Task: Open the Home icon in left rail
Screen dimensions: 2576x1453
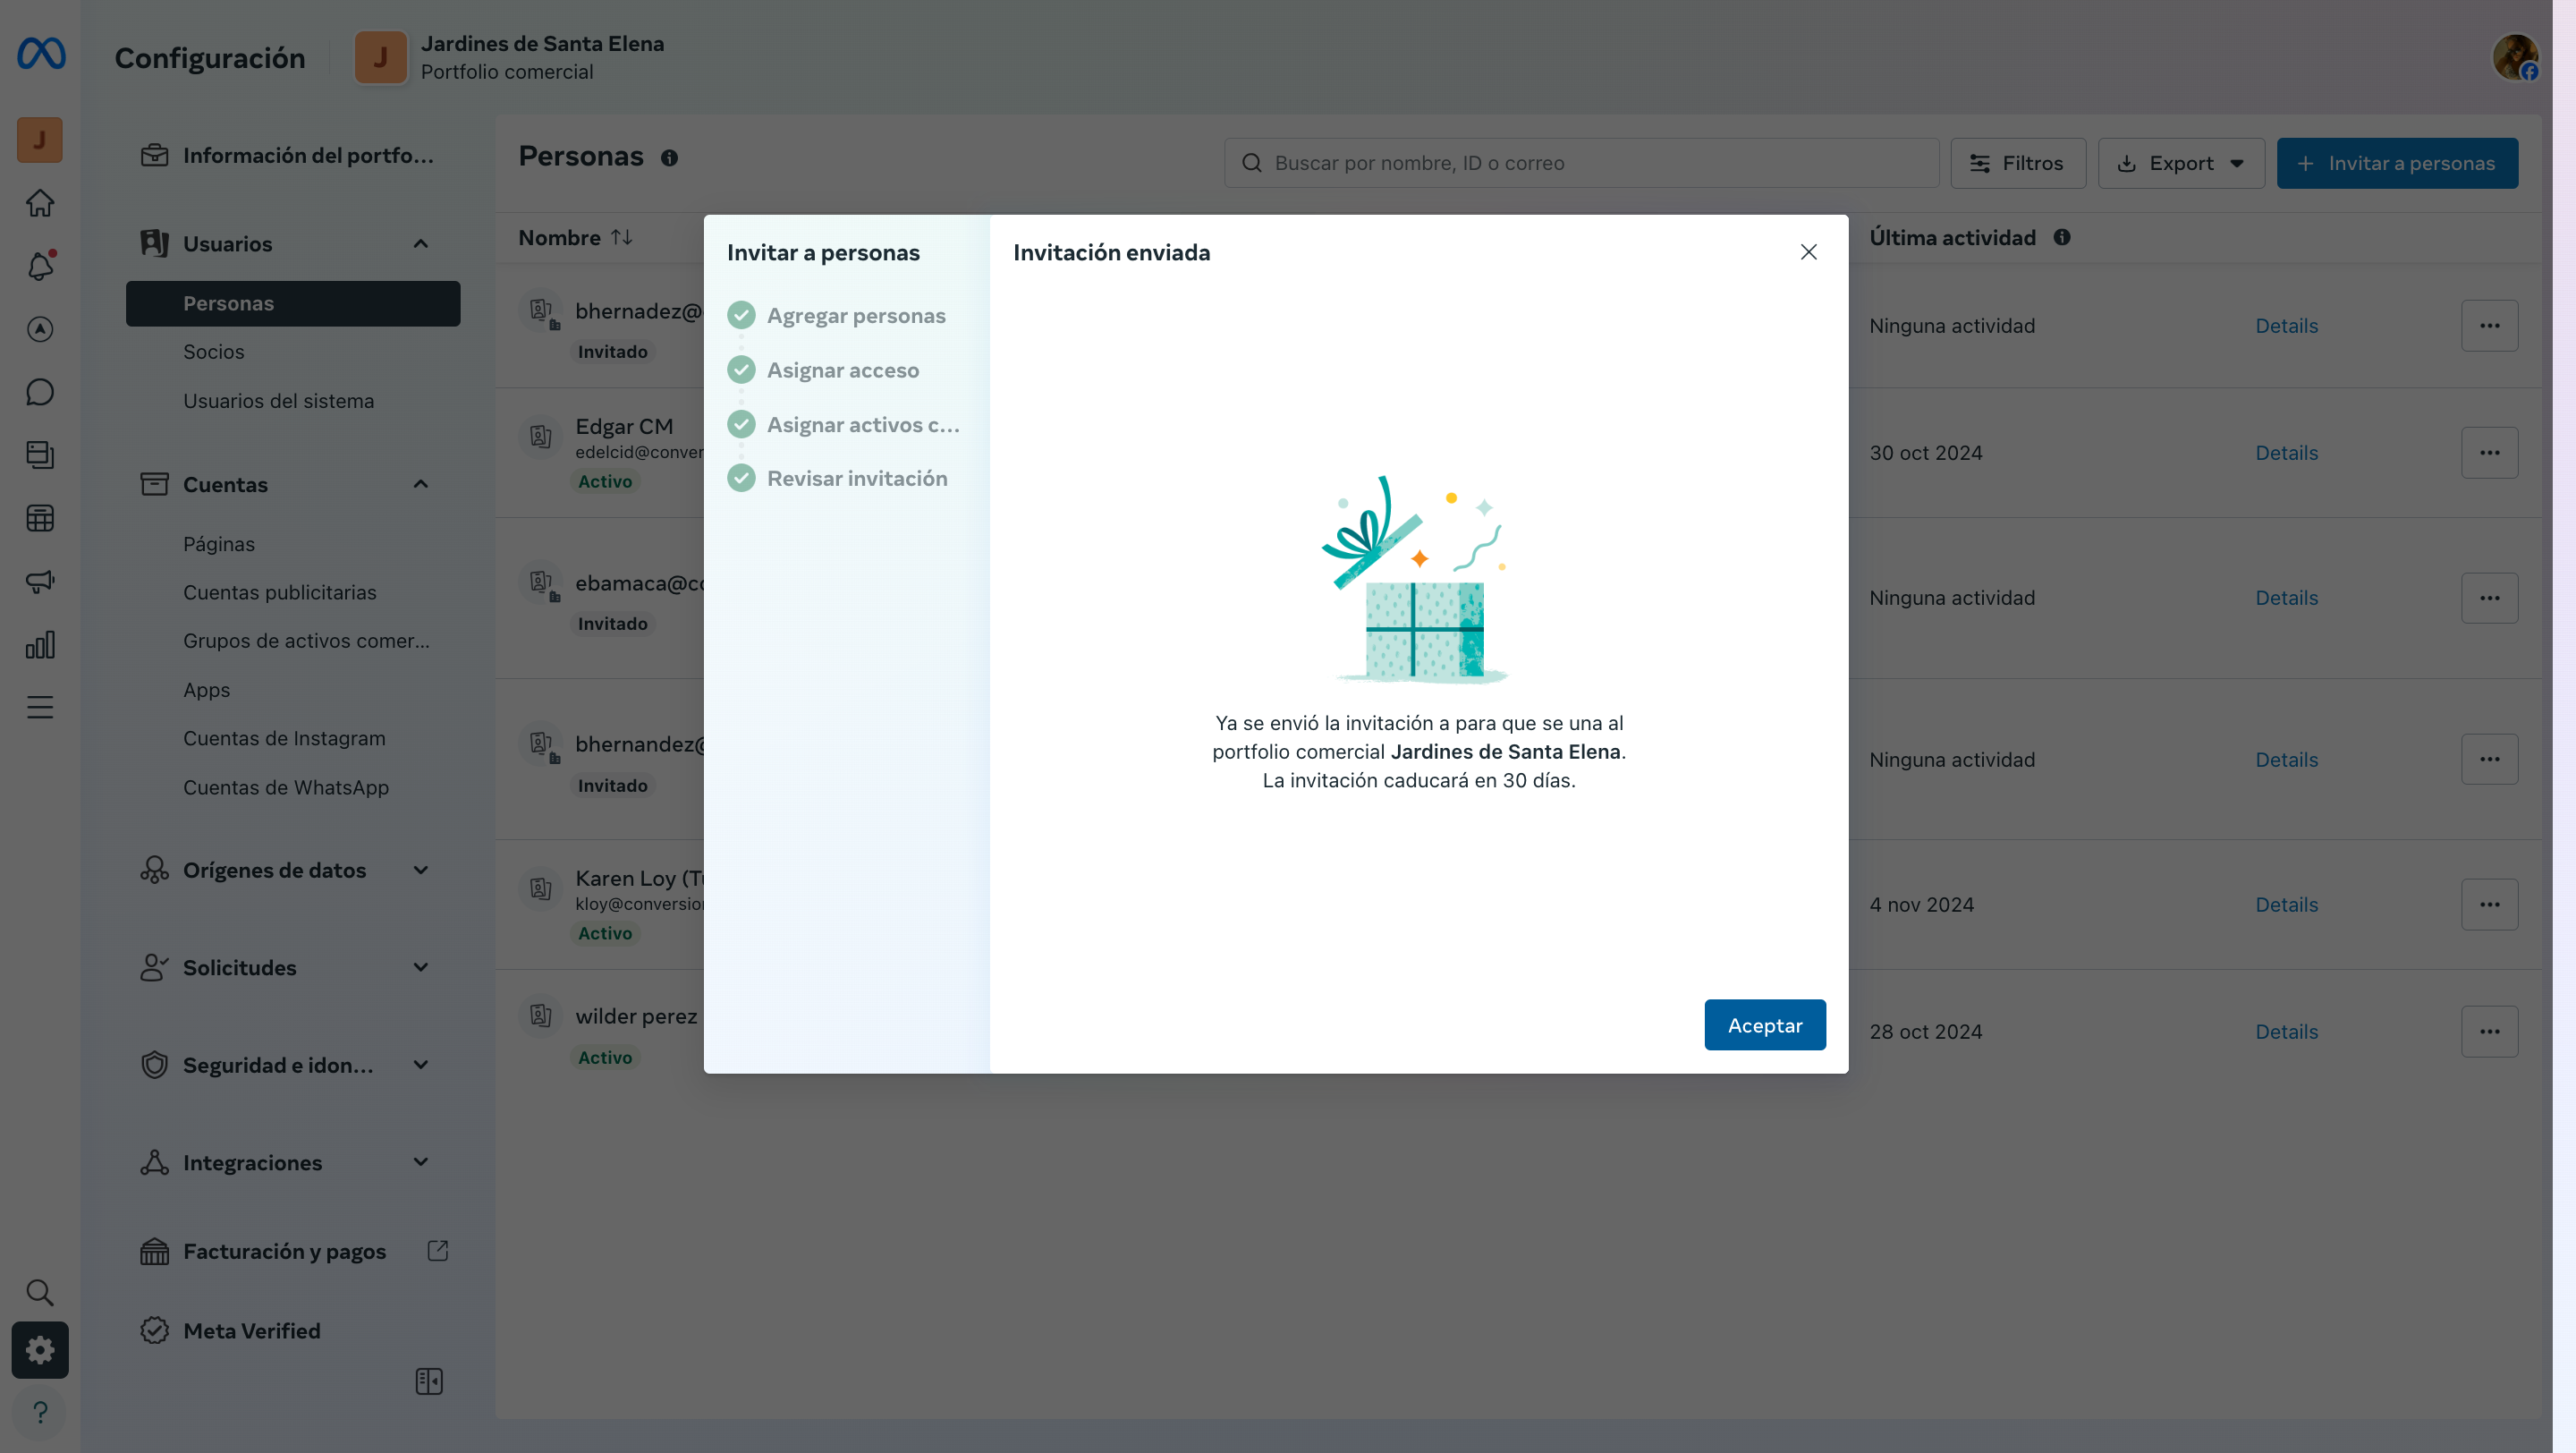Action: tap(40, 203)
